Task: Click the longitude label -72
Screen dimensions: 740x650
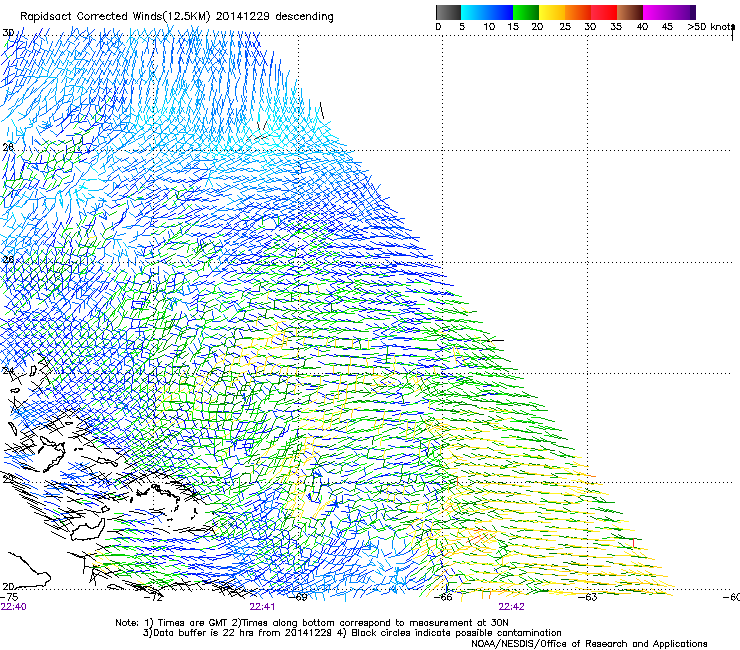Action: 153,597
